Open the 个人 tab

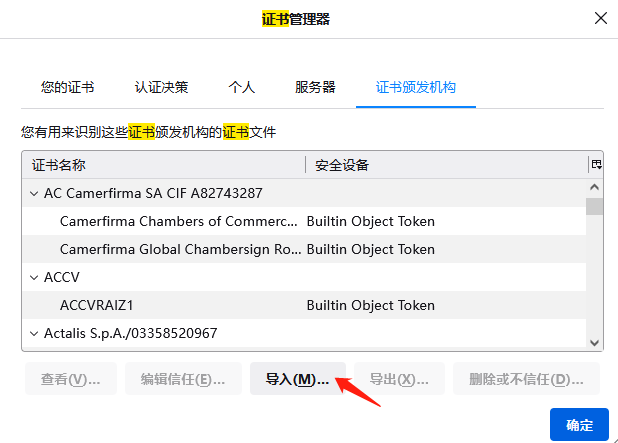pyautogui.click(x=242, y=87)
